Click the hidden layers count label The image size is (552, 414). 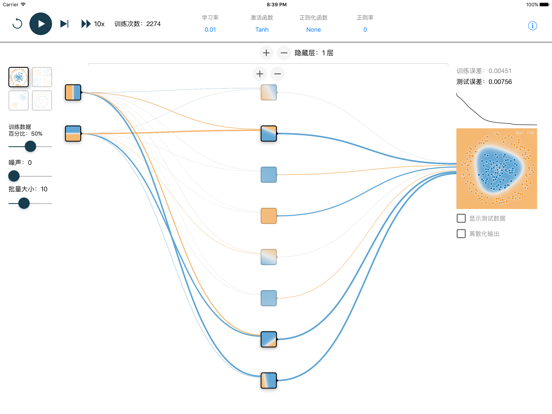[314, 53]
